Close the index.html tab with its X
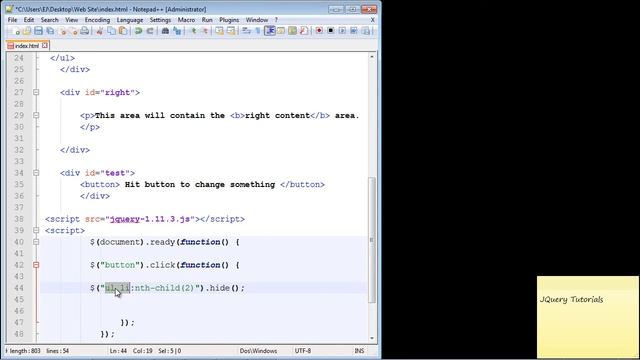 click(44, 45)
